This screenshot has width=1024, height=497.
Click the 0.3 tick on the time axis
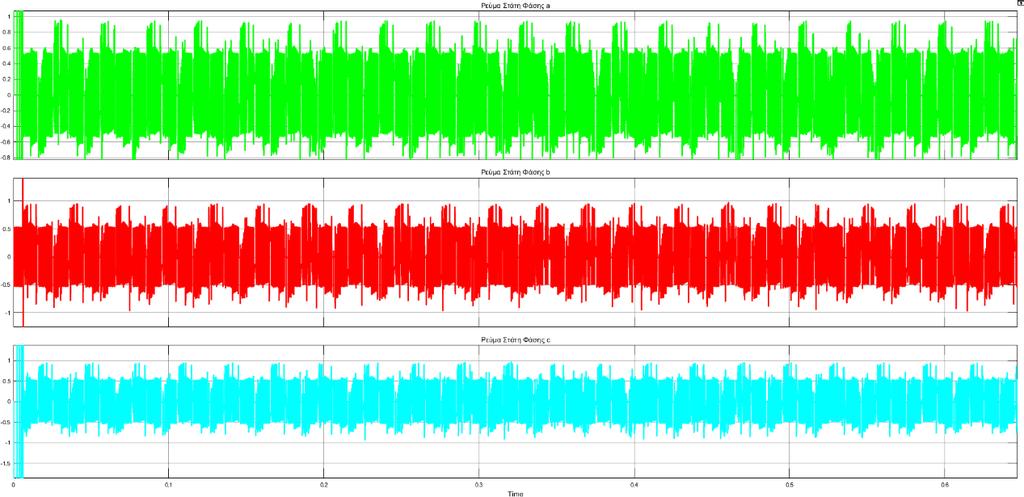tap(479, 486)
